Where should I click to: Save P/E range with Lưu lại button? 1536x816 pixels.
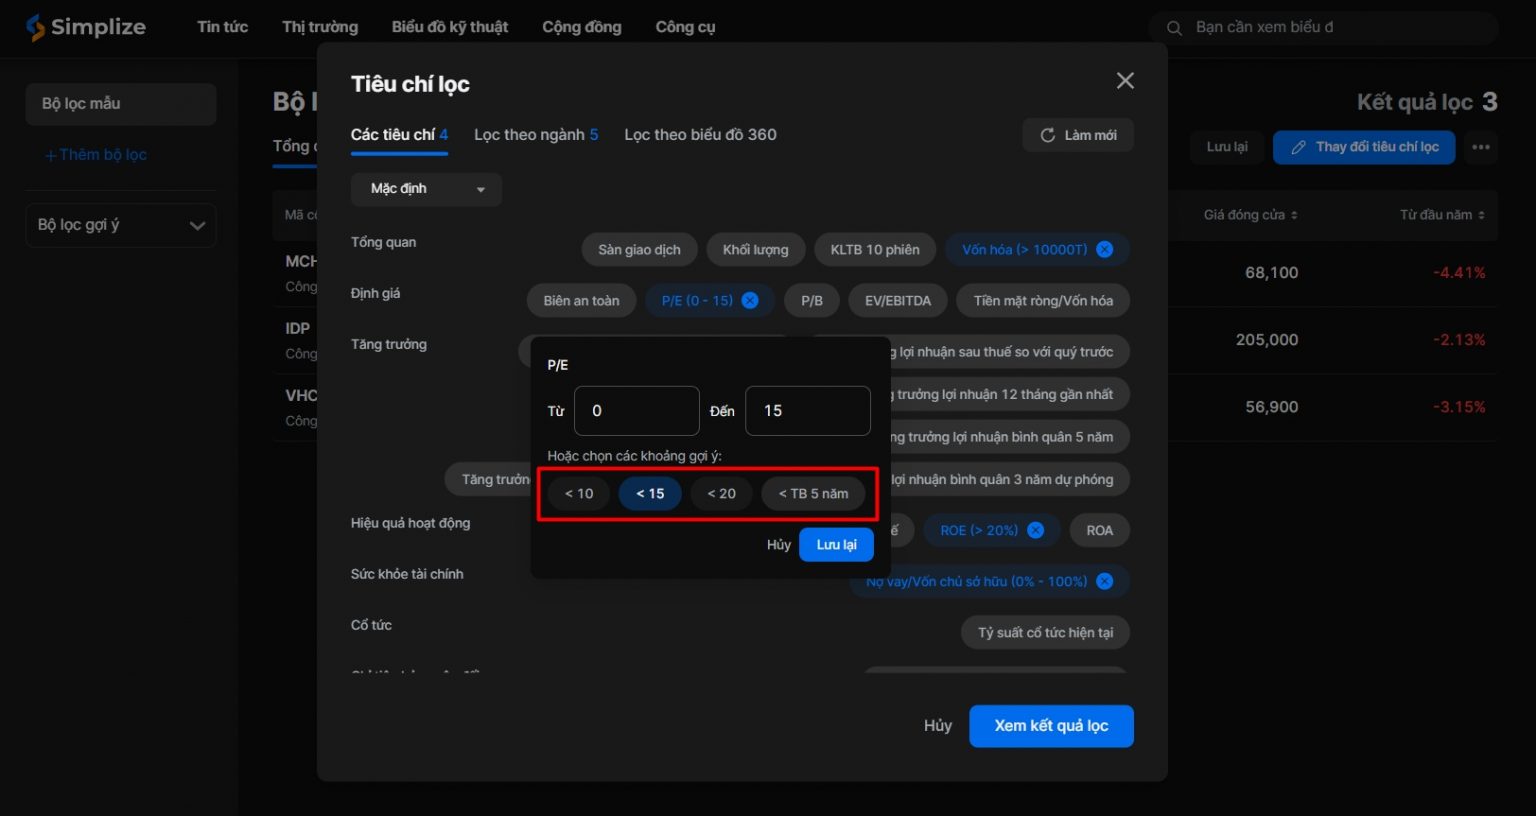(836, 545)
